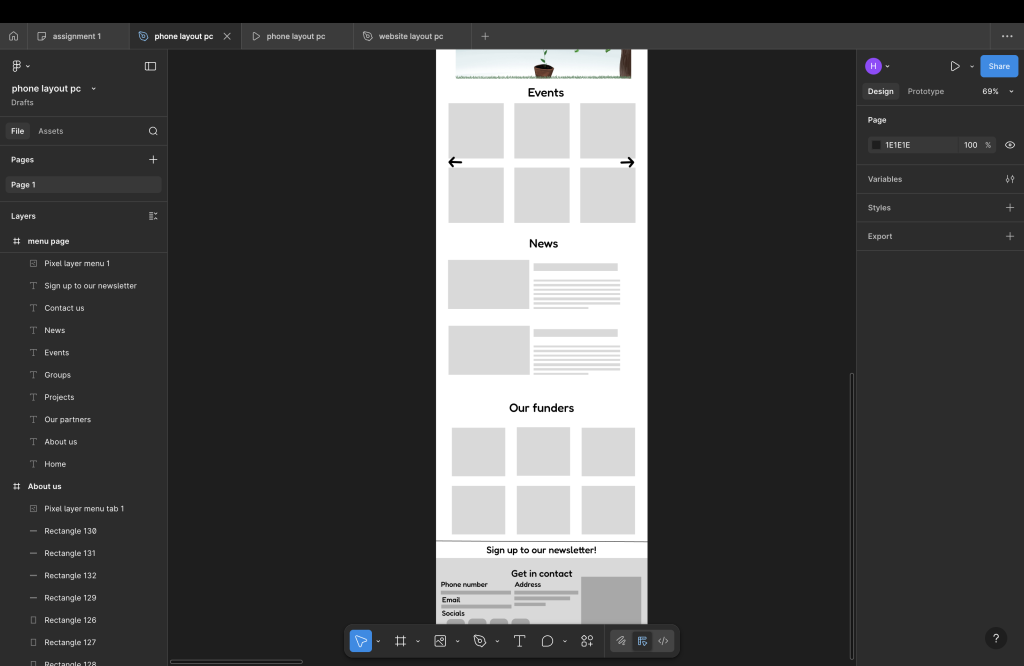This screenshot has height=666, width=1024.
Task: Select the Pen tool
Action: click(480, 641)
